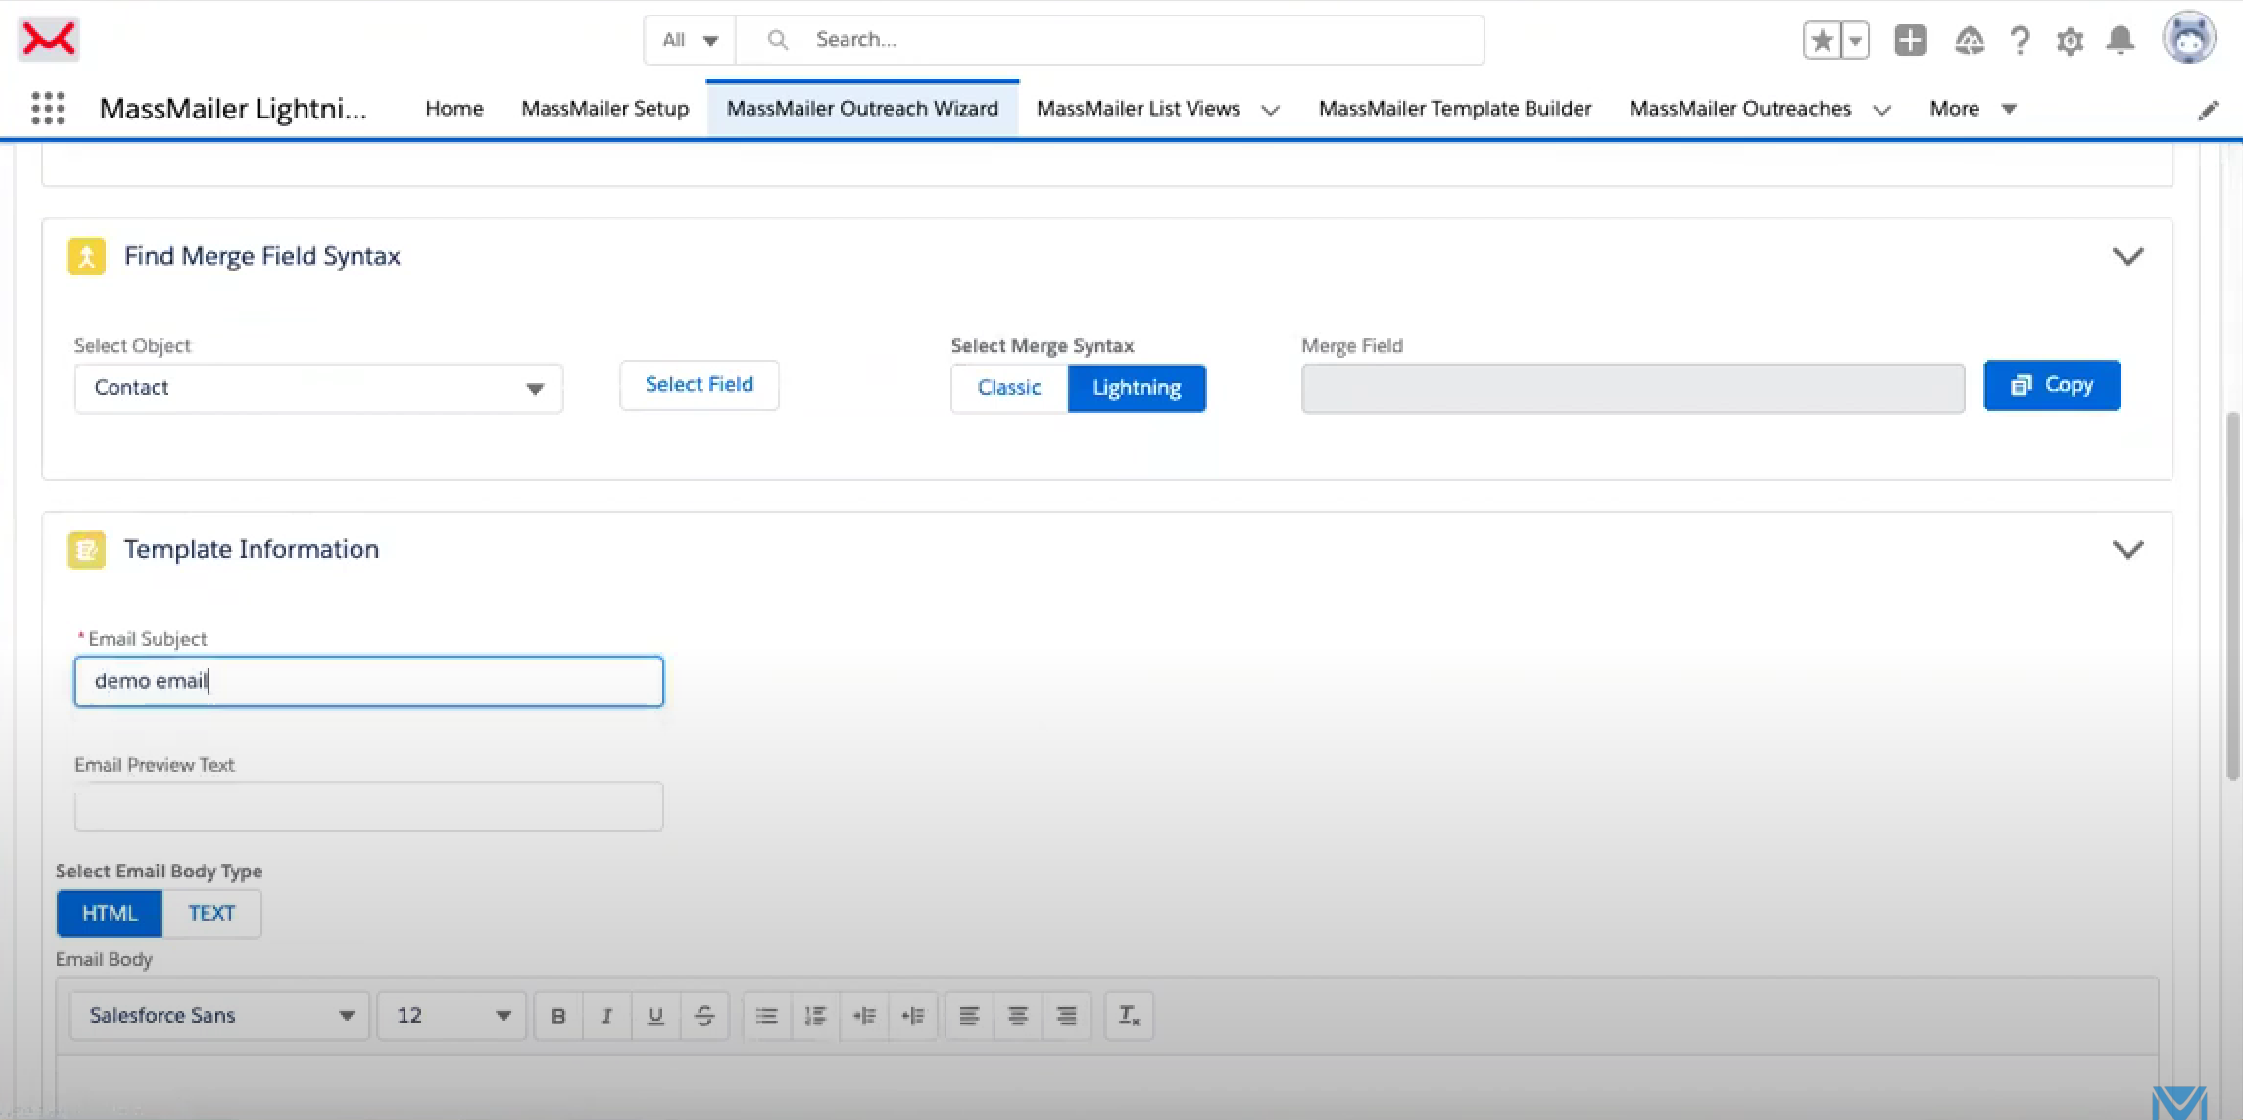The image size is (2243, 1120).
Task: Open the Global Actions plus icon
Action: click(1910, 40)
